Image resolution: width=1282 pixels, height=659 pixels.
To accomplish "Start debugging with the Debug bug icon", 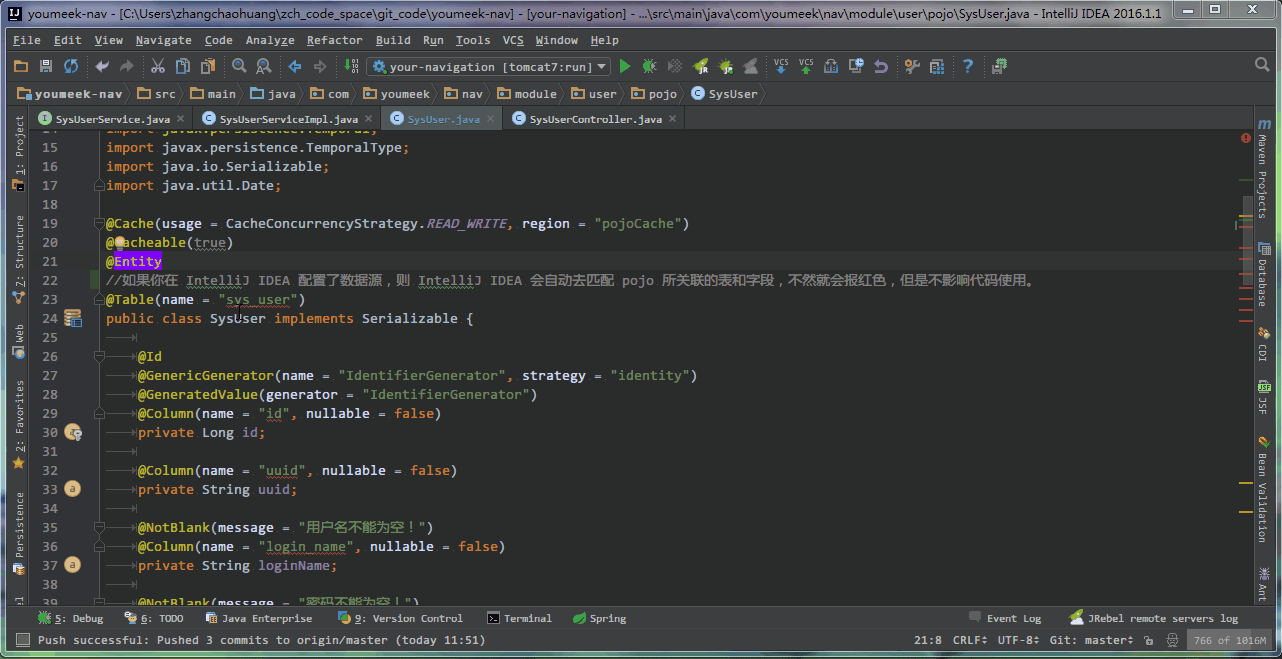I will click(649, 67).
